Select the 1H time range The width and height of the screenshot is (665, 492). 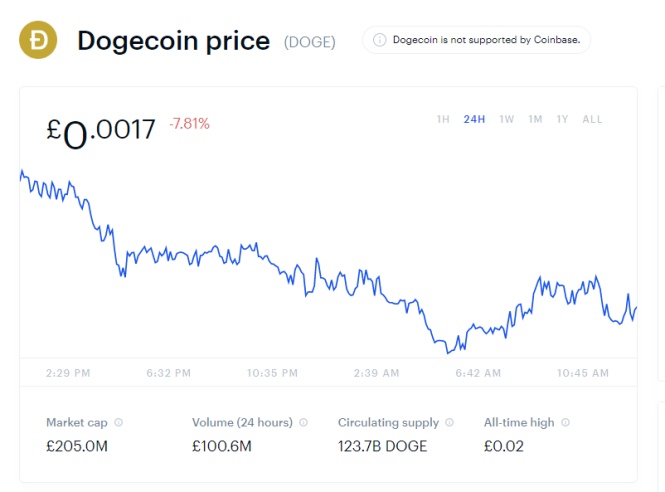(x=443, y=120)
